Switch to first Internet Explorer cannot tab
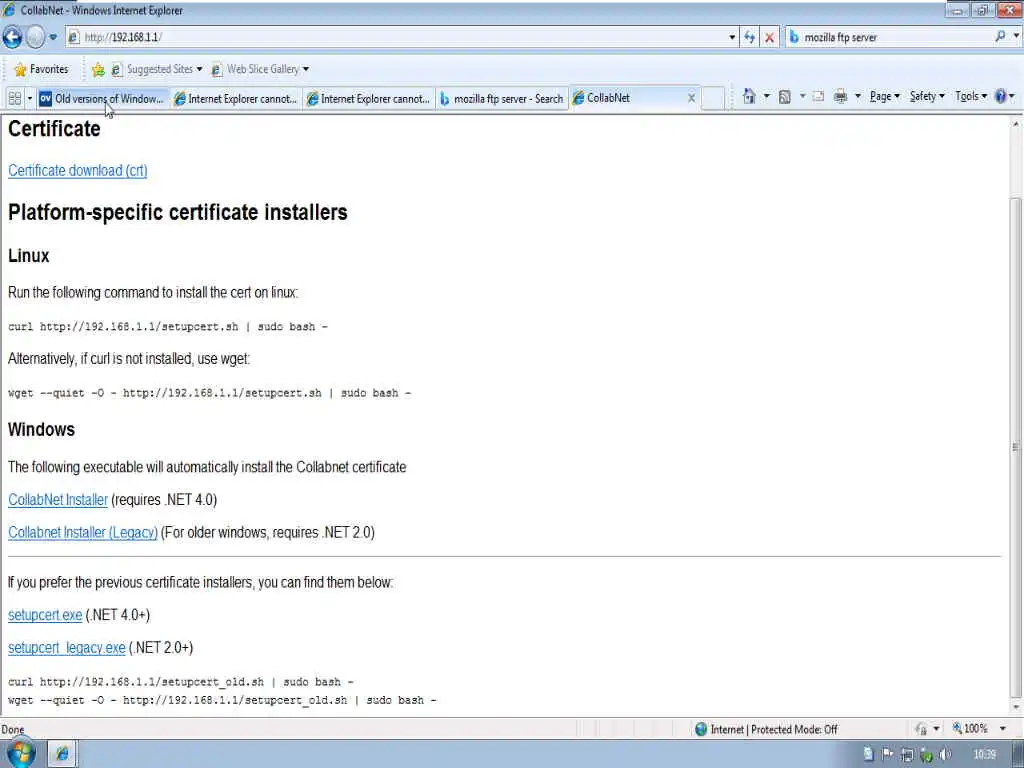The height and width of the screenshot is (768, 1024). point(236,99)
